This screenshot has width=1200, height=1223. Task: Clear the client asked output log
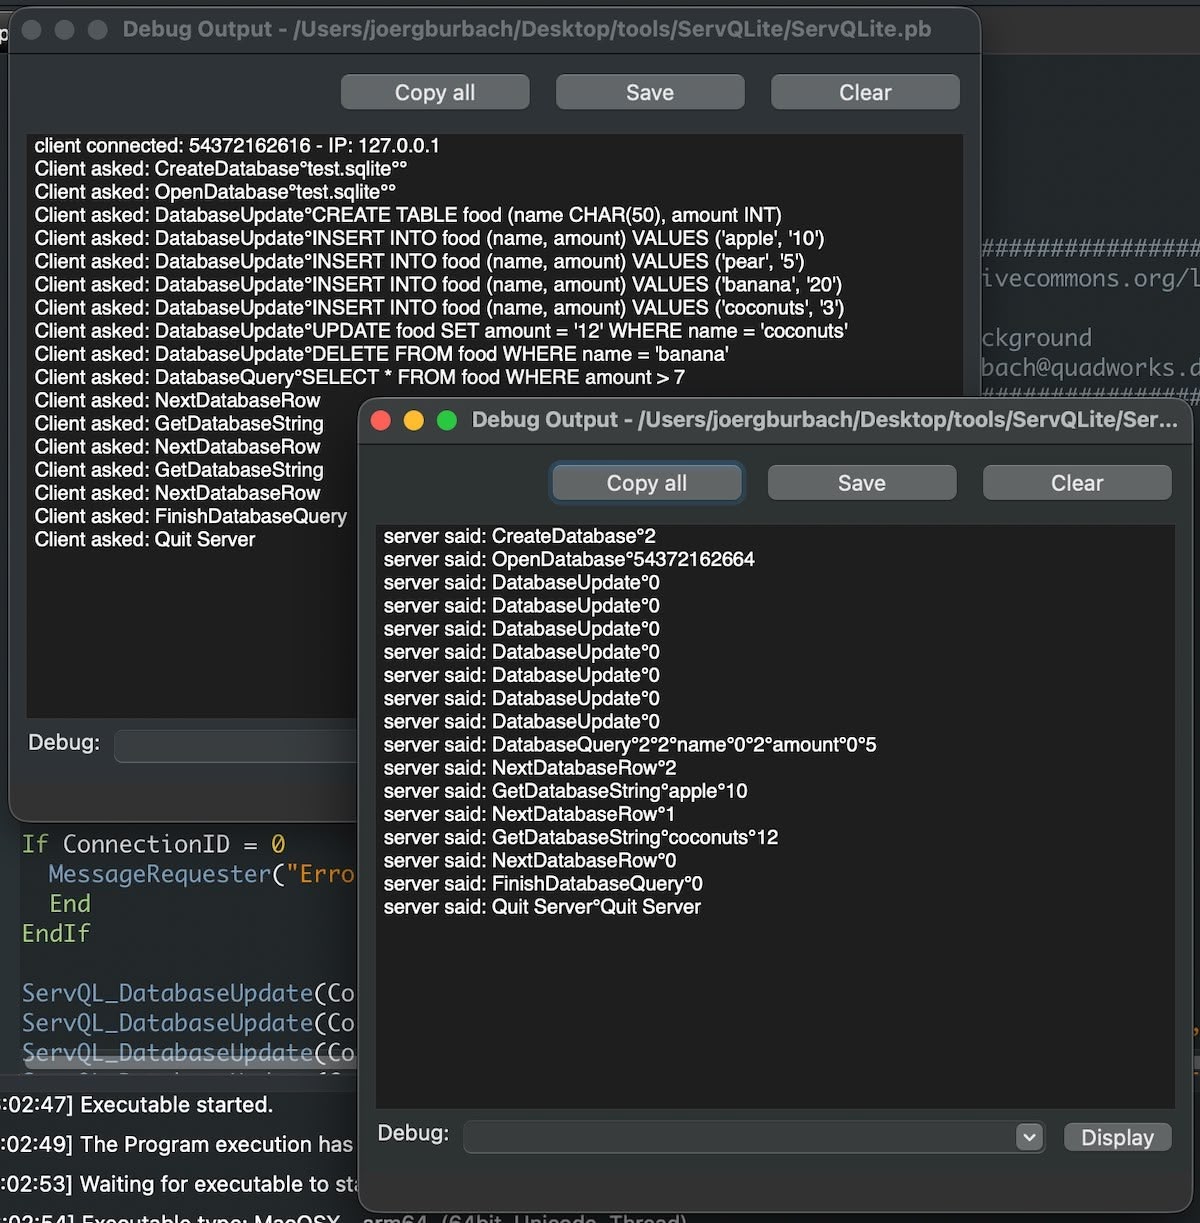click(x=864, y=92)
